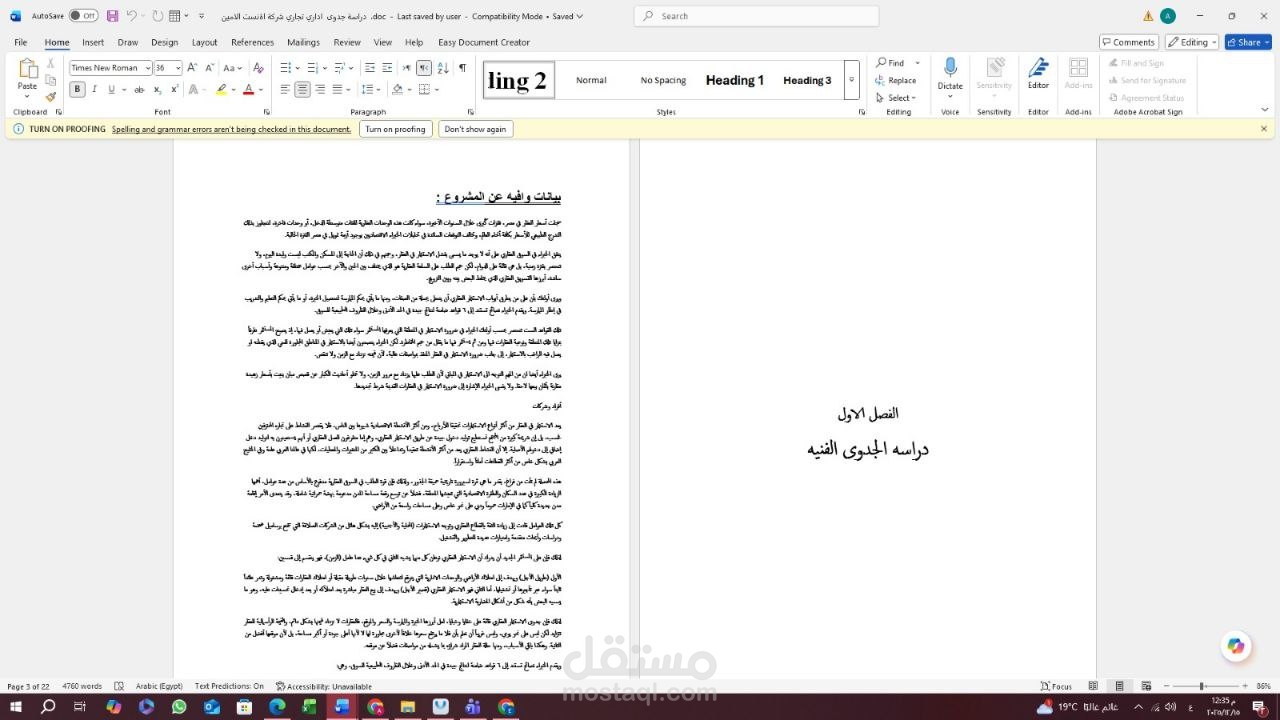Expand the Styles gallery more arrow
Image resolution: width=1280 pixels, height=720 pixels.
tap(851, 80)
